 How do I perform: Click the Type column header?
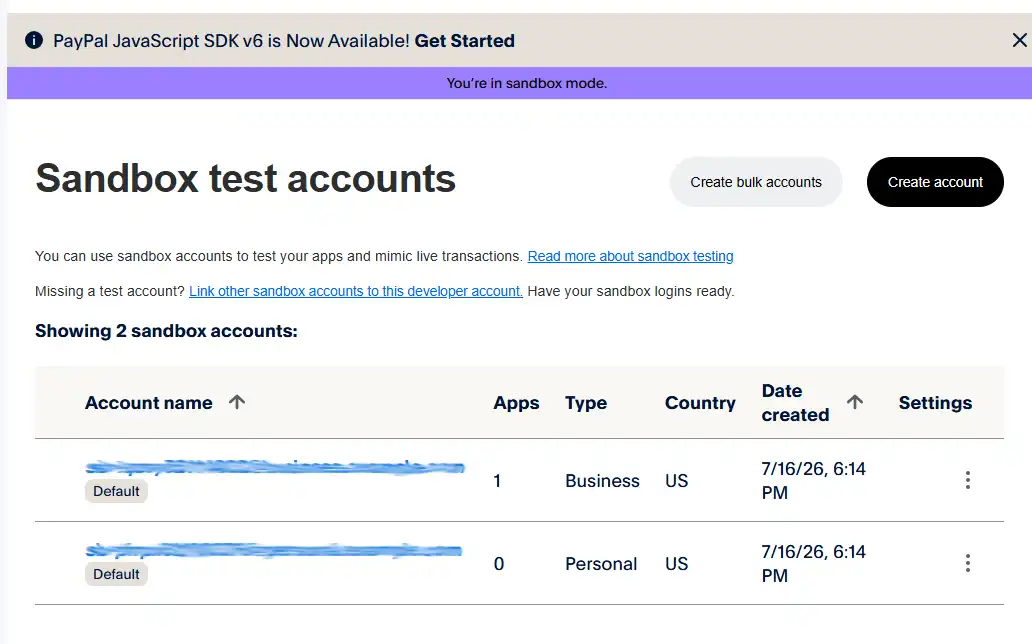[x=586, y=402]
